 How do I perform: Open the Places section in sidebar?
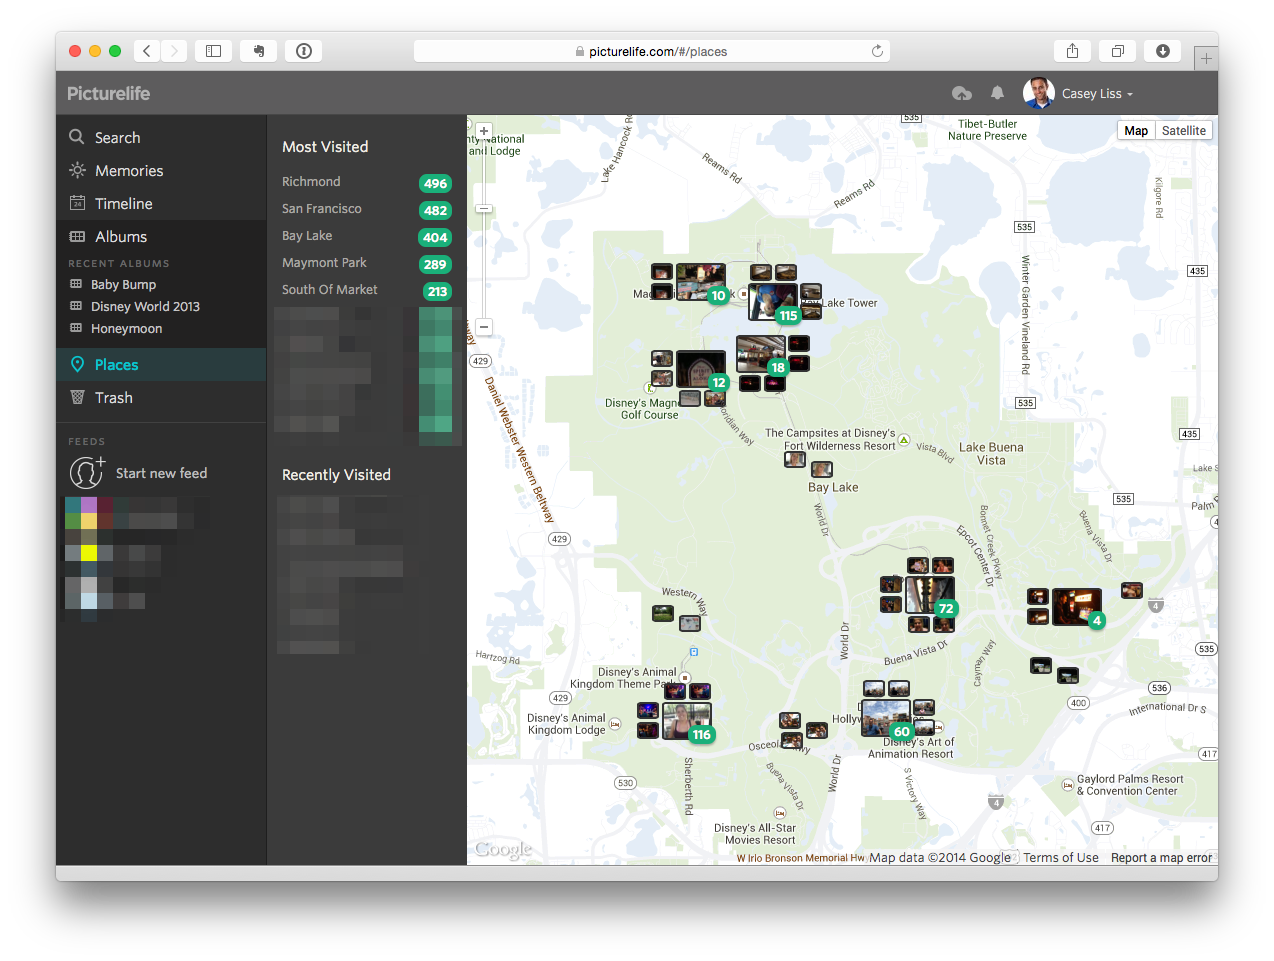[116, 365]
